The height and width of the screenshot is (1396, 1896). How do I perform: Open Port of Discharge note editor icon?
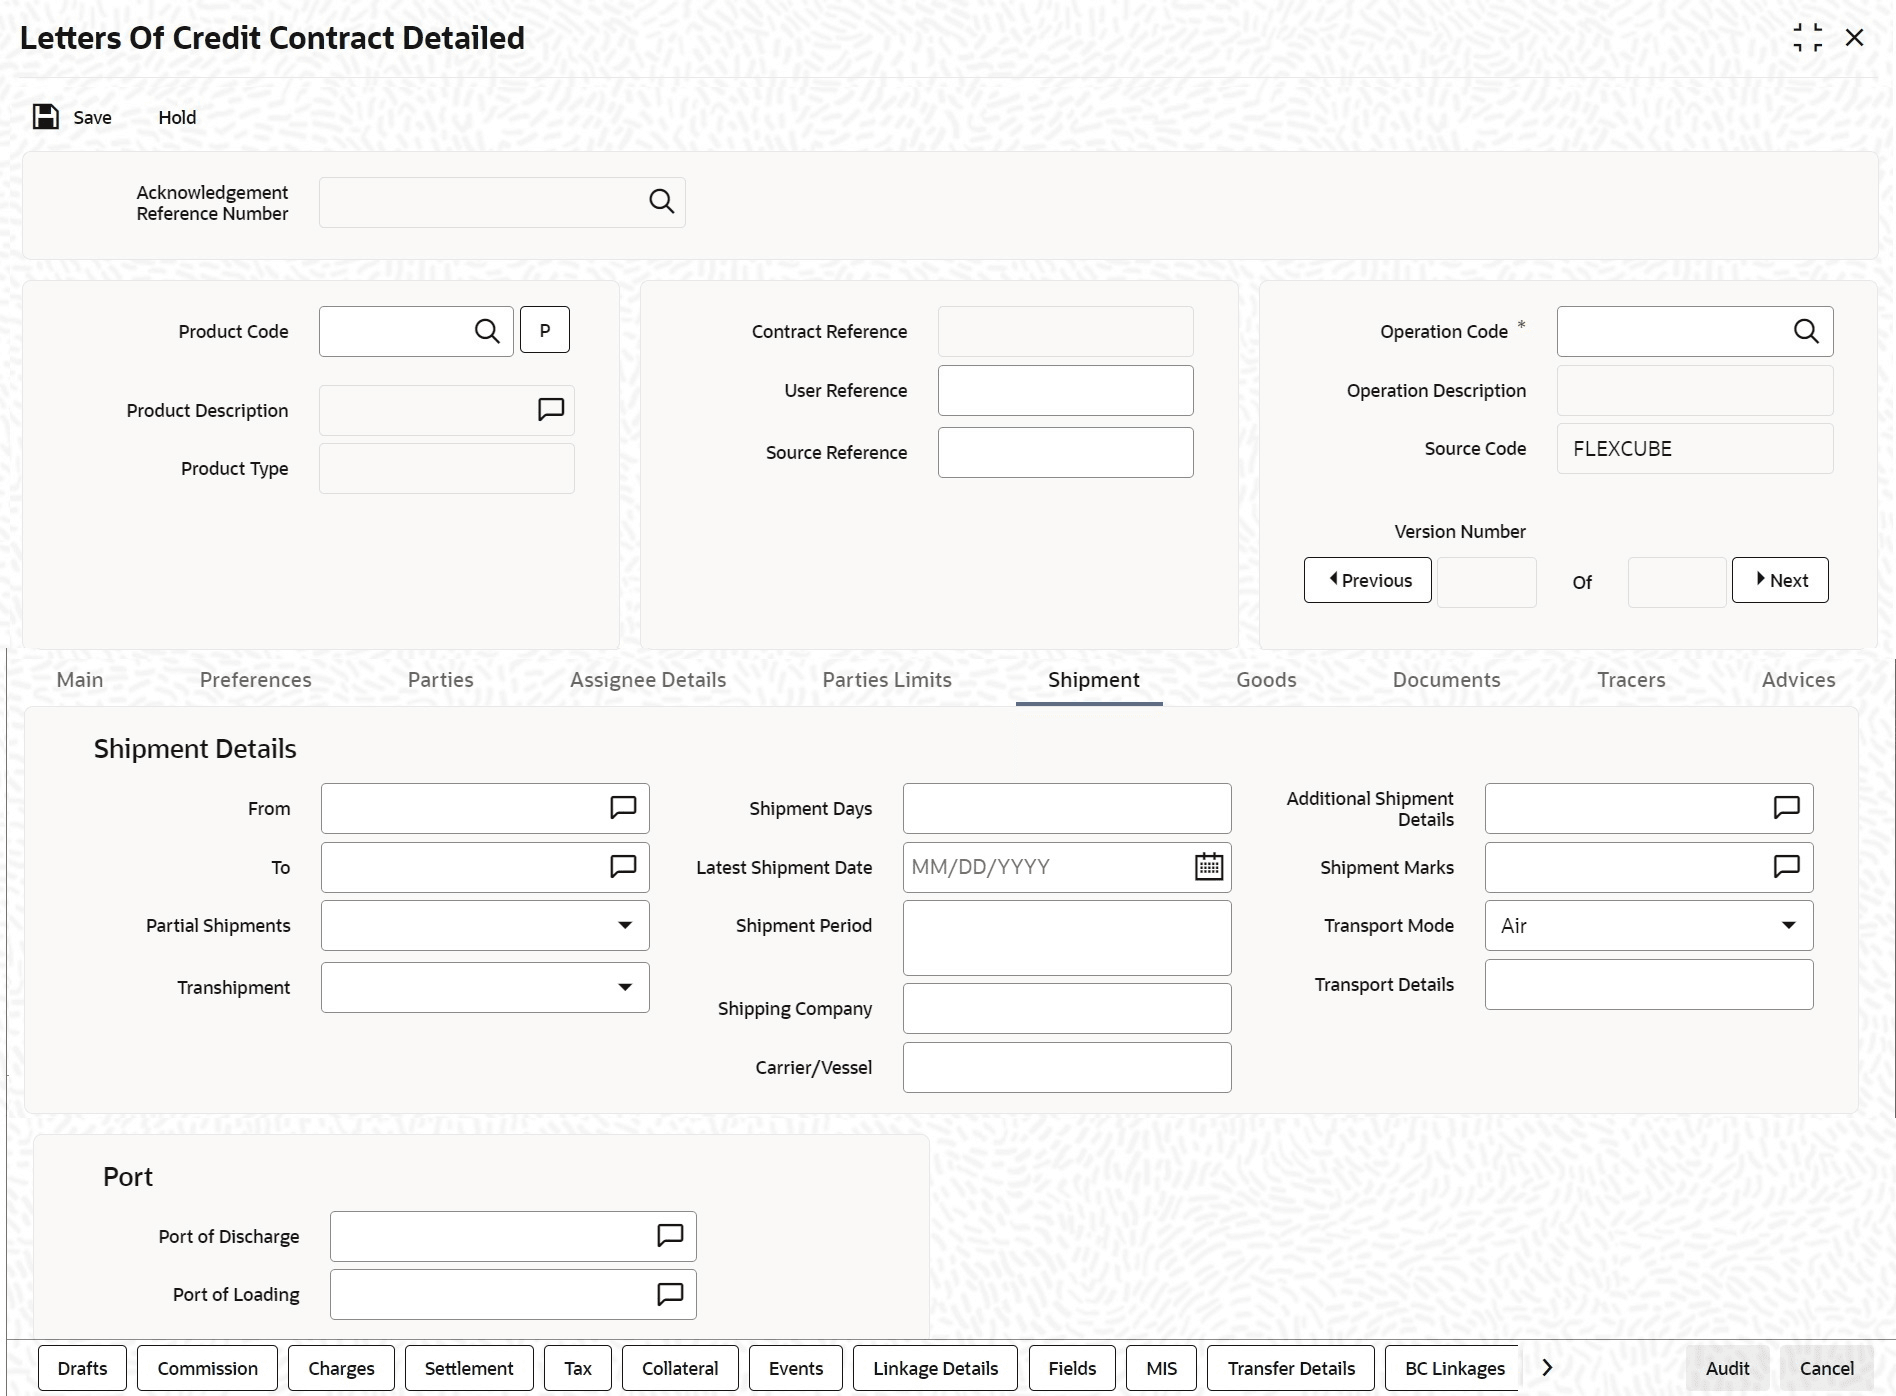tap(670, 1236)
